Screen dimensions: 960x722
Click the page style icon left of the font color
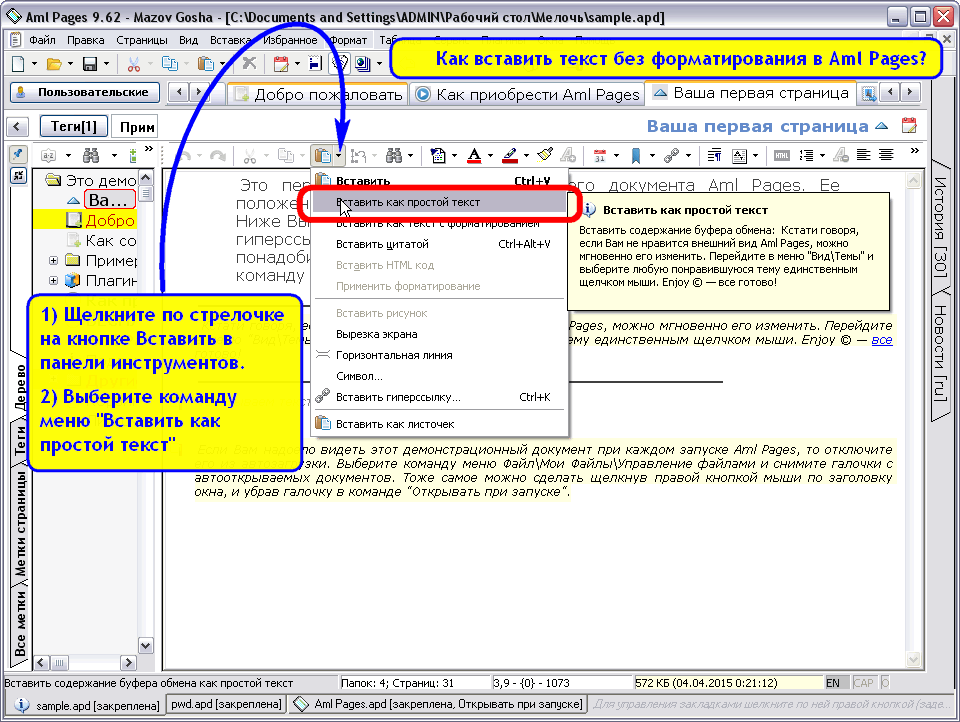pyautogui.click(x=438, y=156)
